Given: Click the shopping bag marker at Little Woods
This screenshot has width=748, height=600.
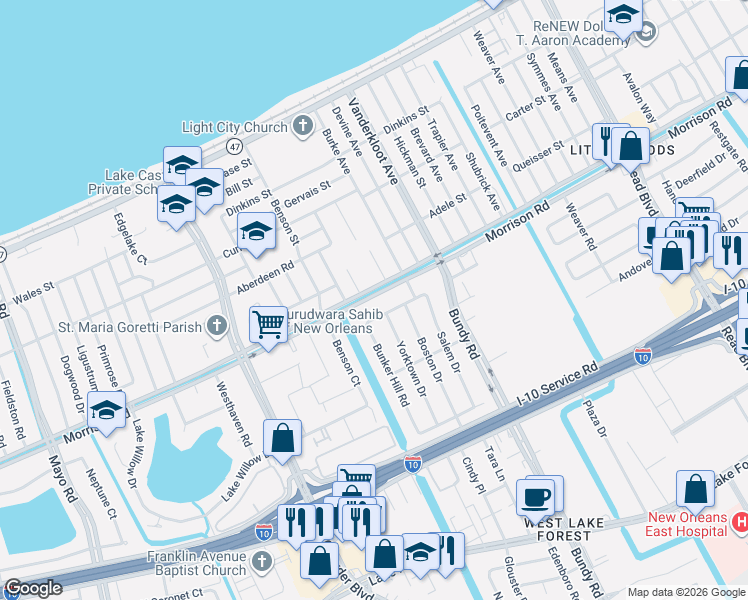Looking at the screenshot, I should tap(631, 147).
